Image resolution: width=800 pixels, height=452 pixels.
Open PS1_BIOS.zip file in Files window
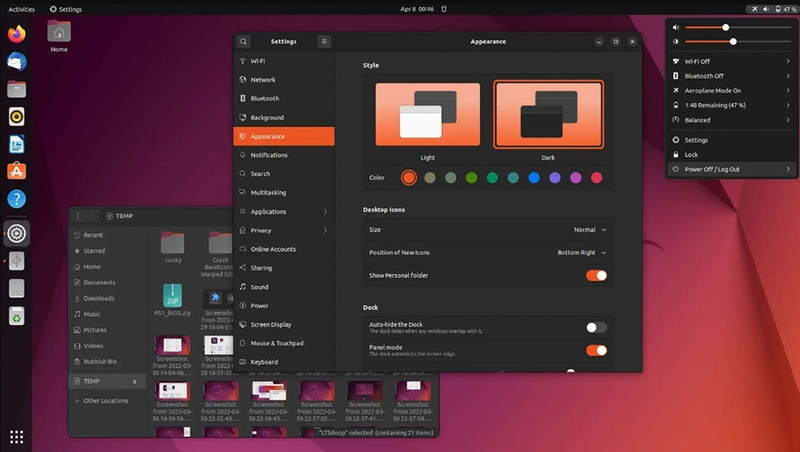[172, 300]
